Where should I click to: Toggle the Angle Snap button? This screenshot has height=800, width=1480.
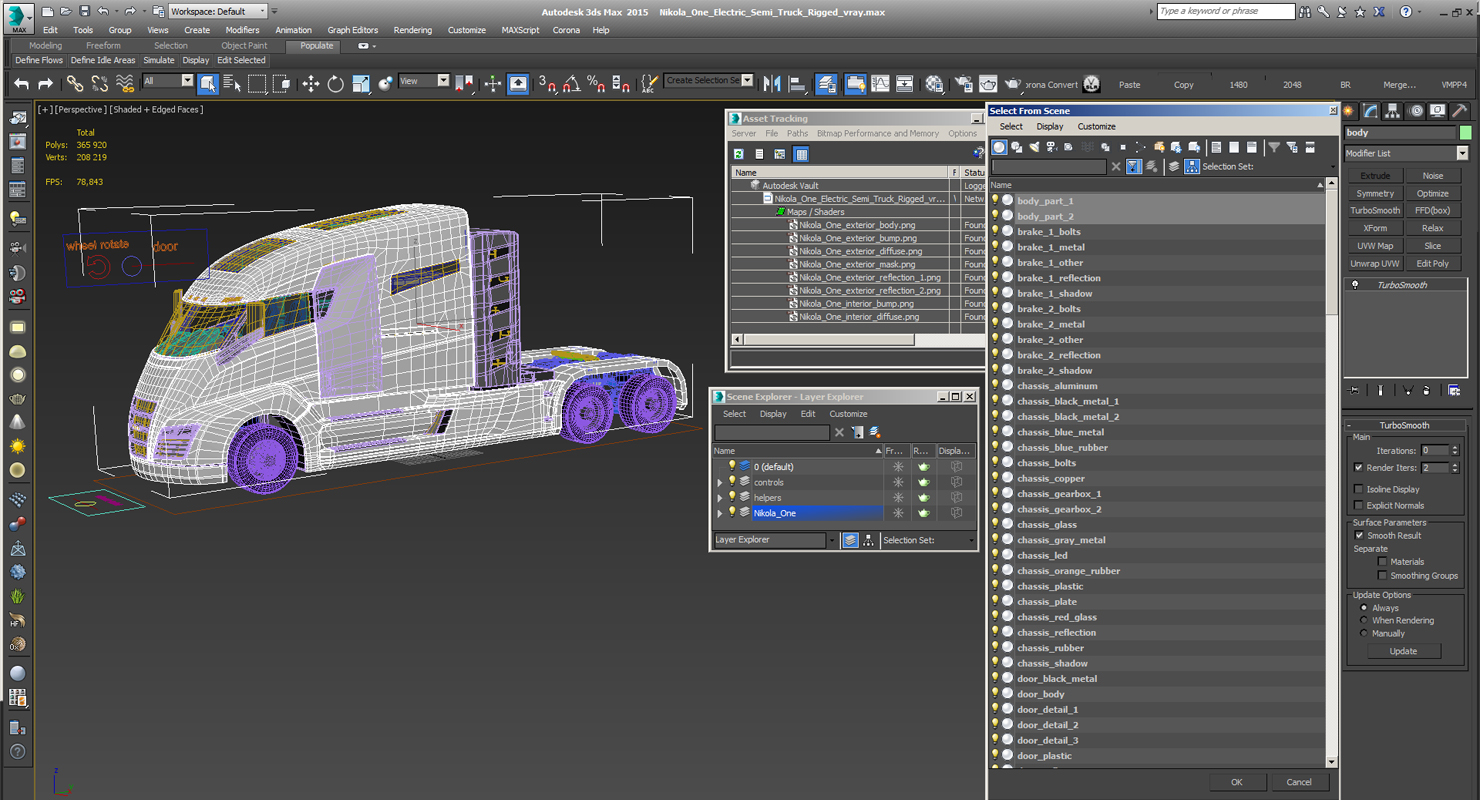(x=571, y=84)
